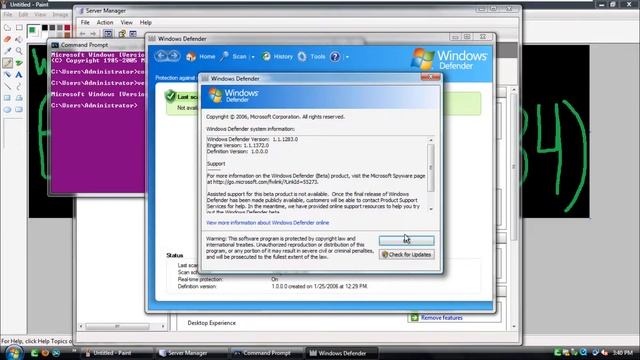Expand the Help options dropdown arrow

coord(347,57)
